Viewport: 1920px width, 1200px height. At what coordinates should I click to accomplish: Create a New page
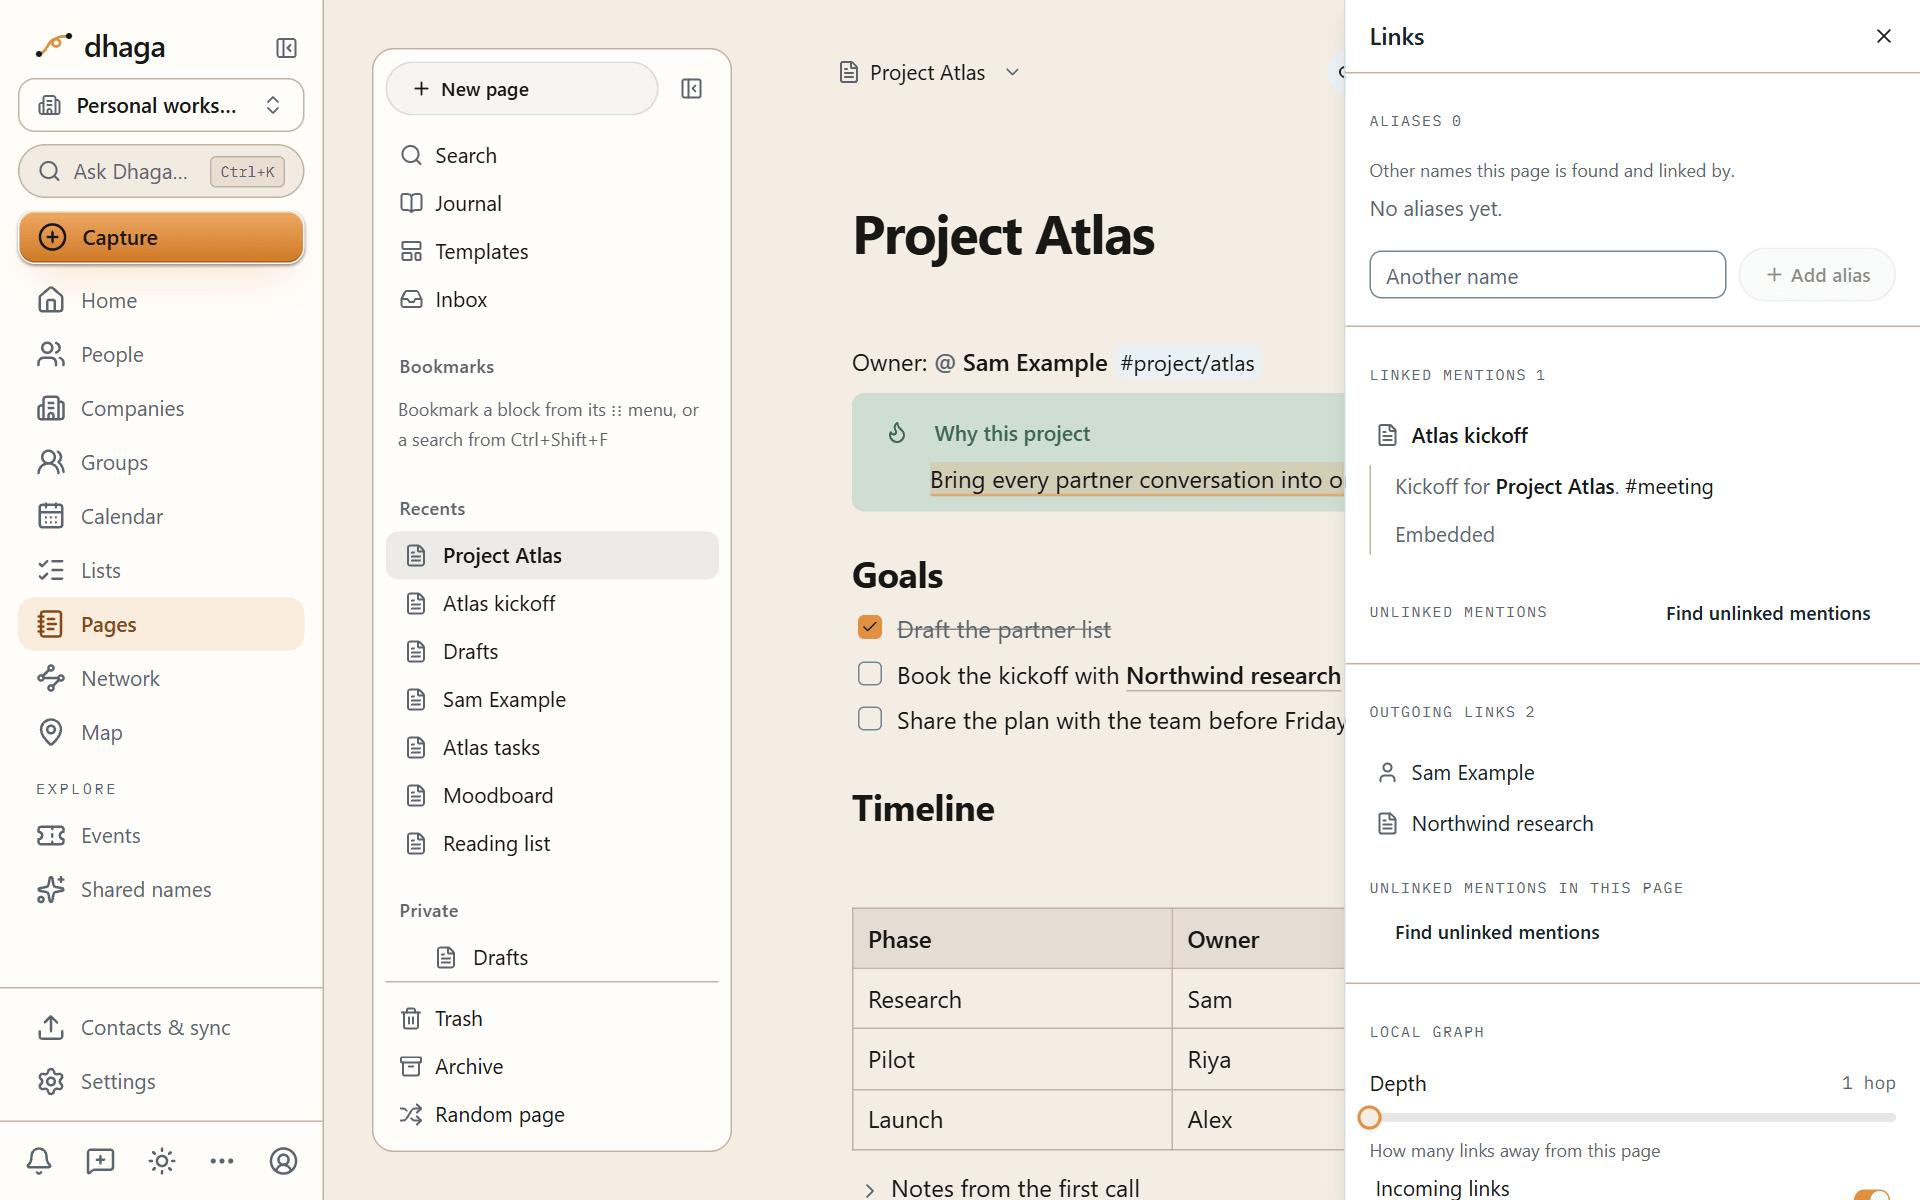tap(522, 89)
